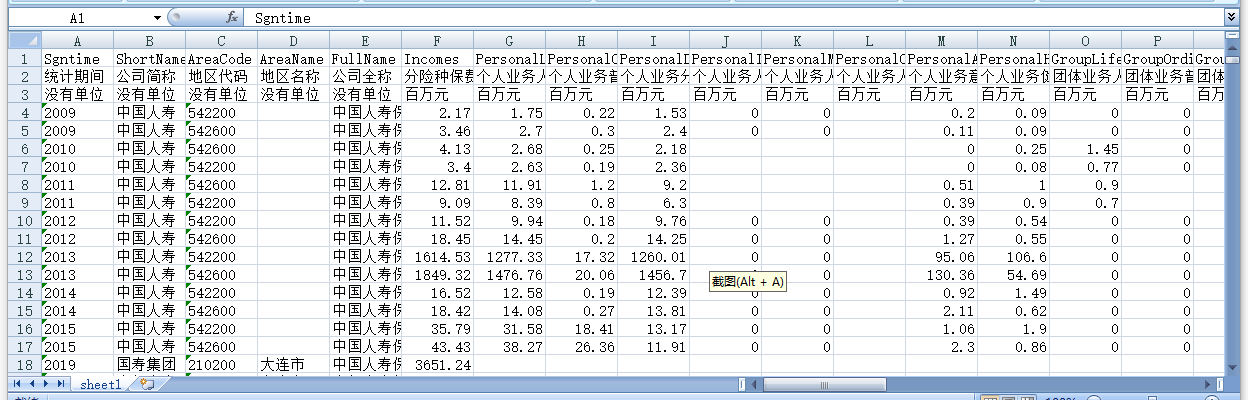Click cell E1 FullName
Screen dimensions: 1248x400
tap(366, 59)
